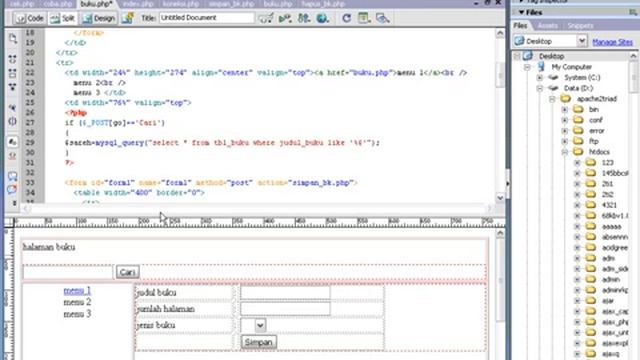The image size is (640, 360).
Task: Click the Remove Comment icon
Action: click(x=13, y=189)
